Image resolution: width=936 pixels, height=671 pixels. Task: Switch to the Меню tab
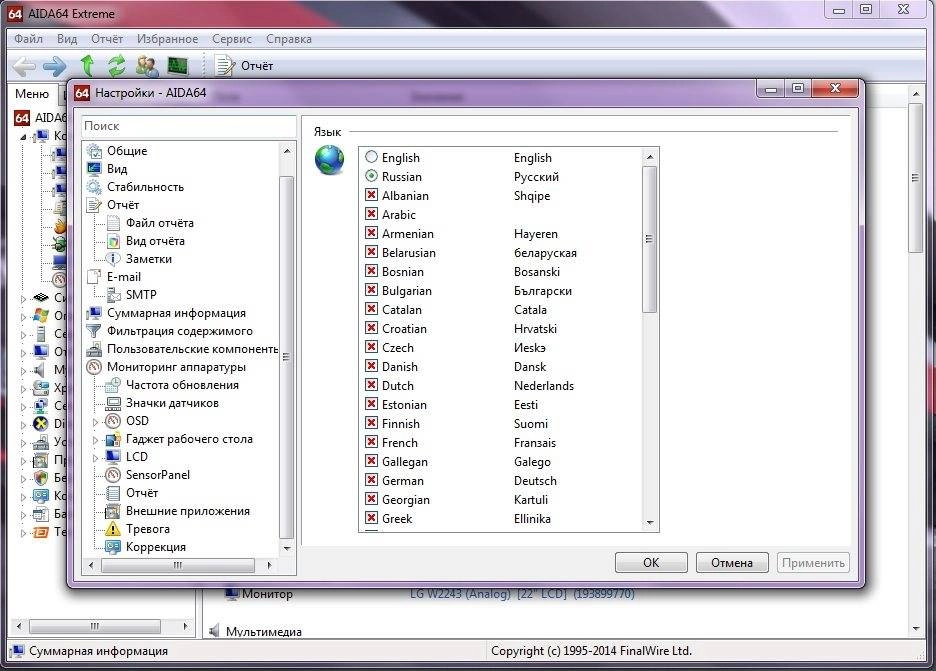[x=32, y=94]
